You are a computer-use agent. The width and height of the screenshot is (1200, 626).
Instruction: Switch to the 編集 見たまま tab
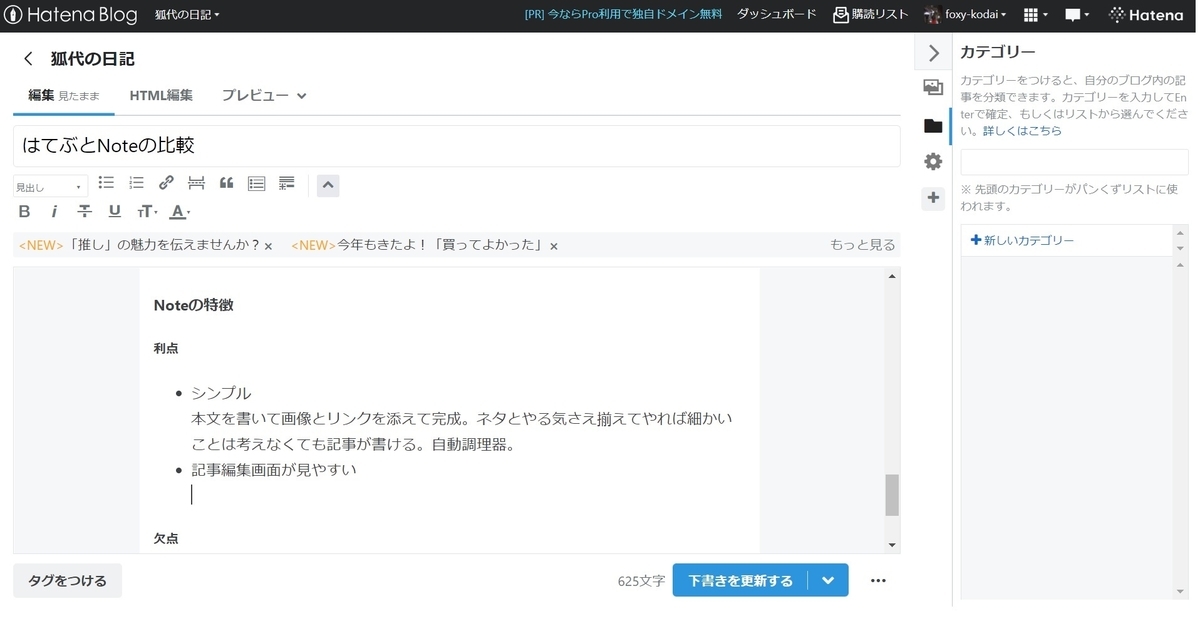click(x=64, y=96)
